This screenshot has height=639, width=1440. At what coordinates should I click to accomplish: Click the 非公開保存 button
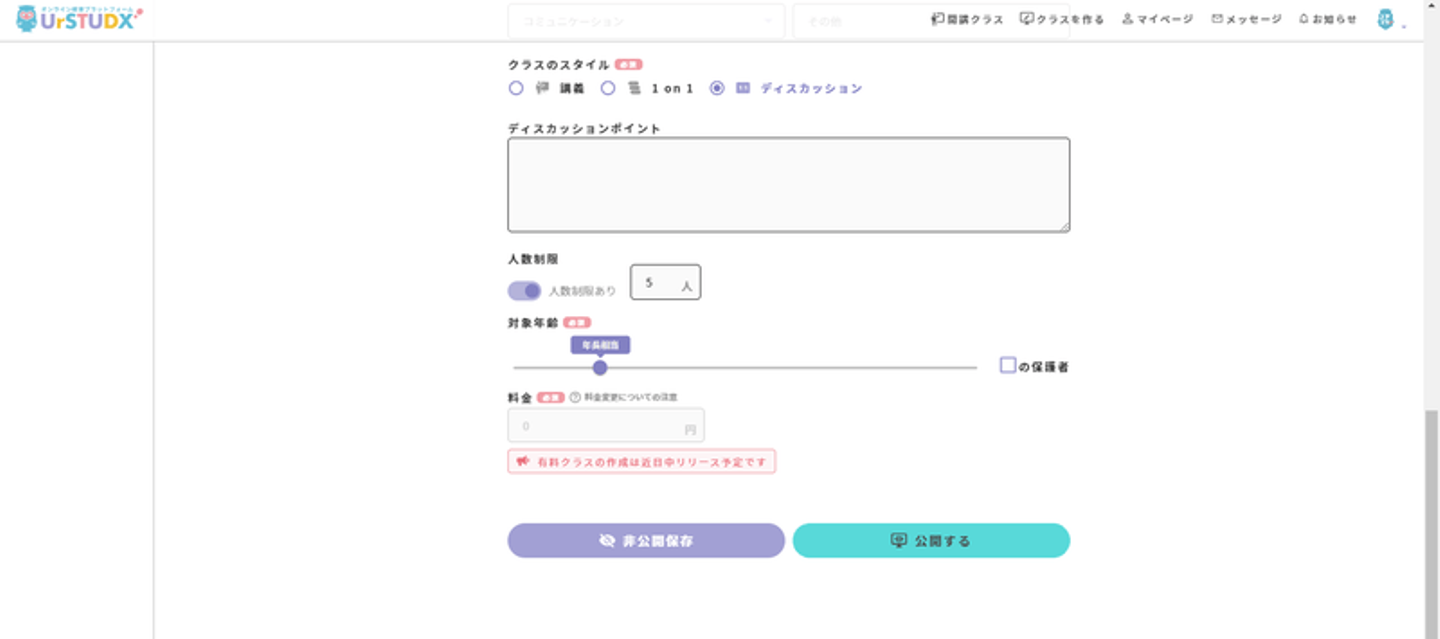[x=646, y=540]
